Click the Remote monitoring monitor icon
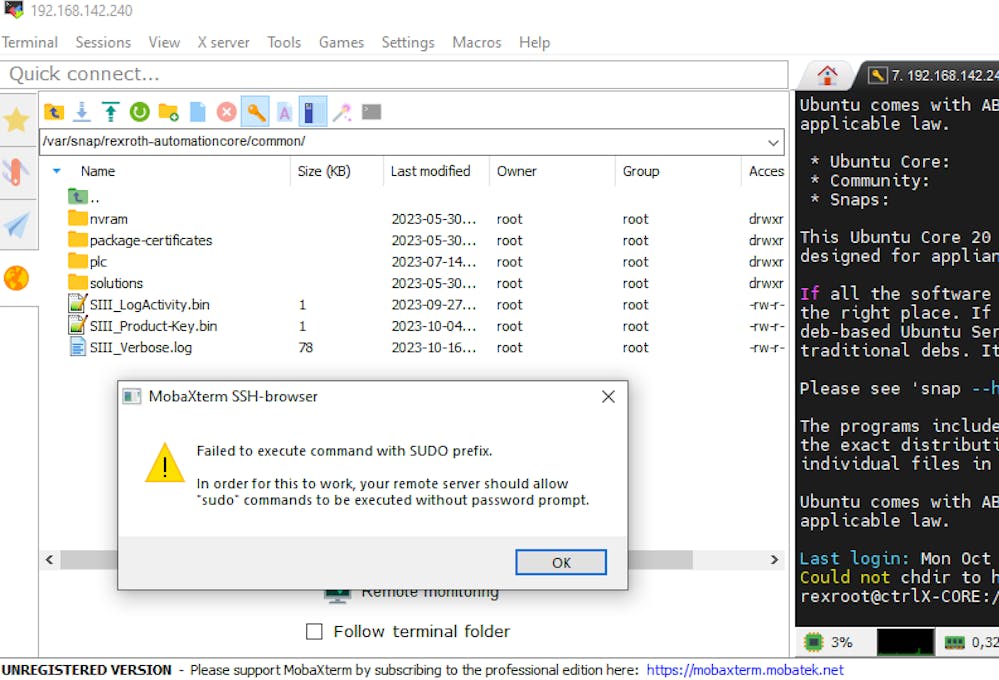The width and height of the screenshot is (999, 680). (x=337, y=595)
